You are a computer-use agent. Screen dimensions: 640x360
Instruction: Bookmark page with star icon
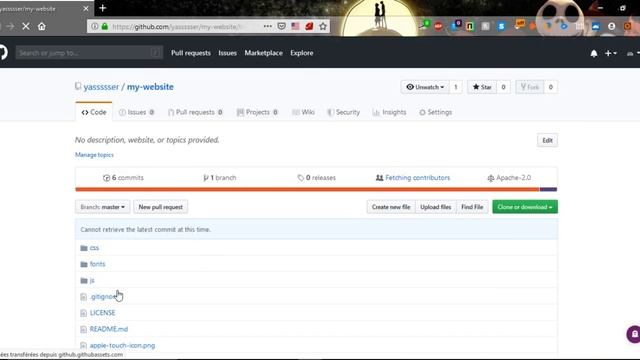pos(323,27)
